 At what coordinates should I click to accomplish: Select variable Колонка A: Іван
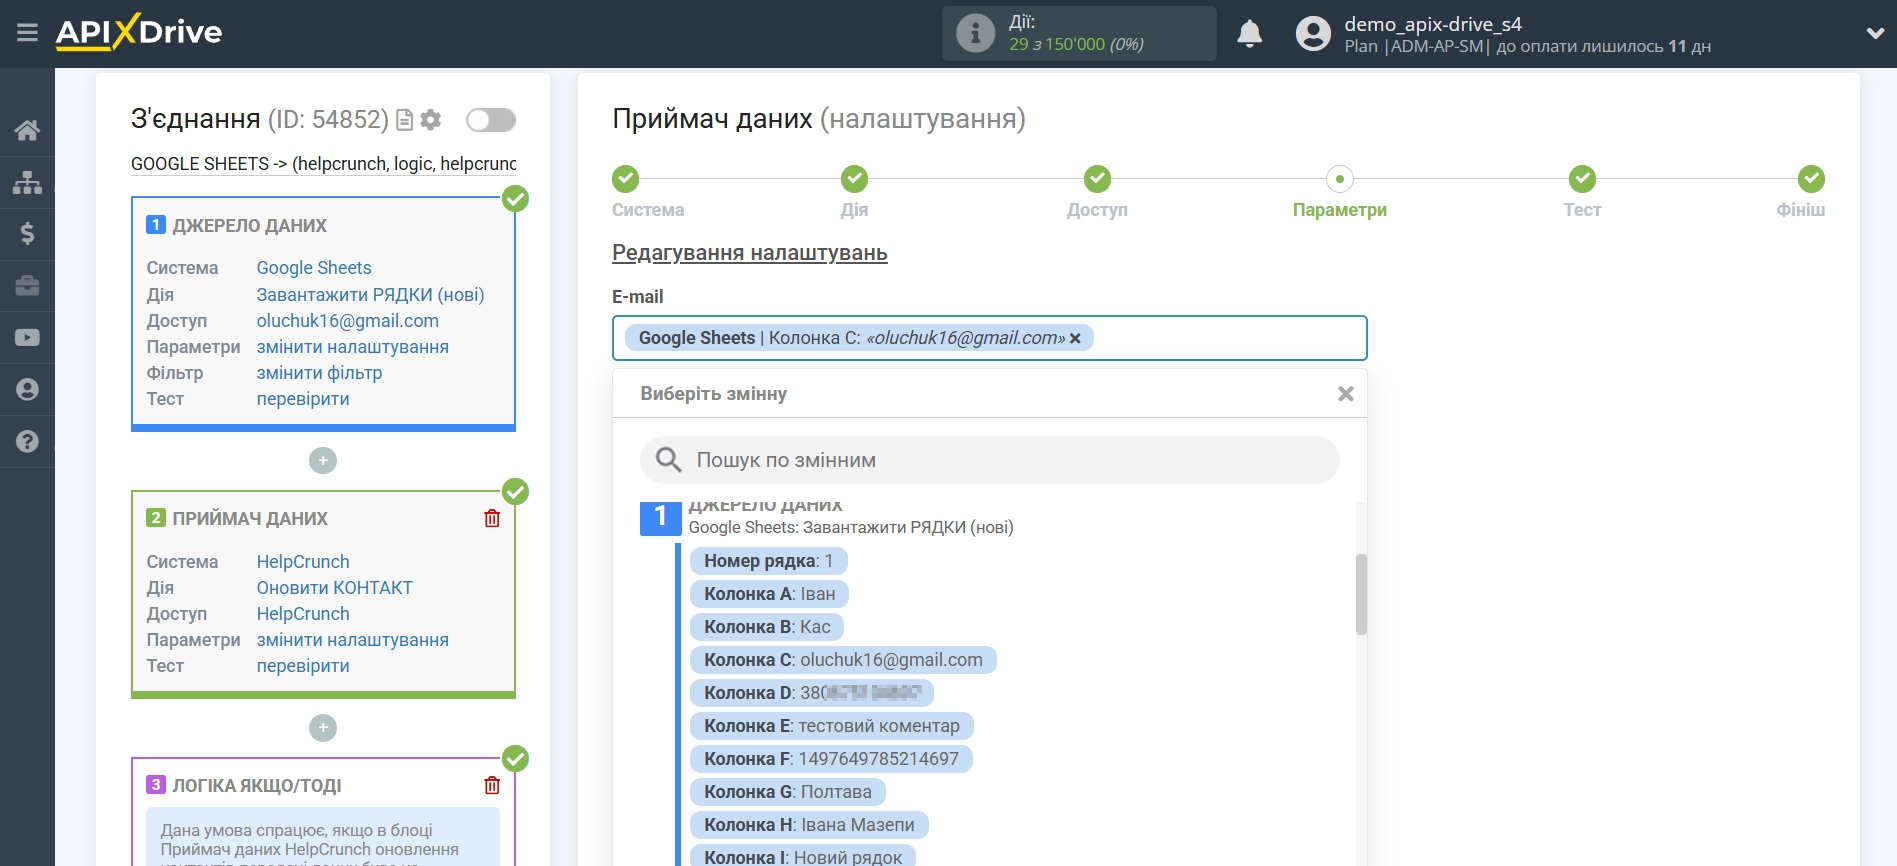point(769,594)
